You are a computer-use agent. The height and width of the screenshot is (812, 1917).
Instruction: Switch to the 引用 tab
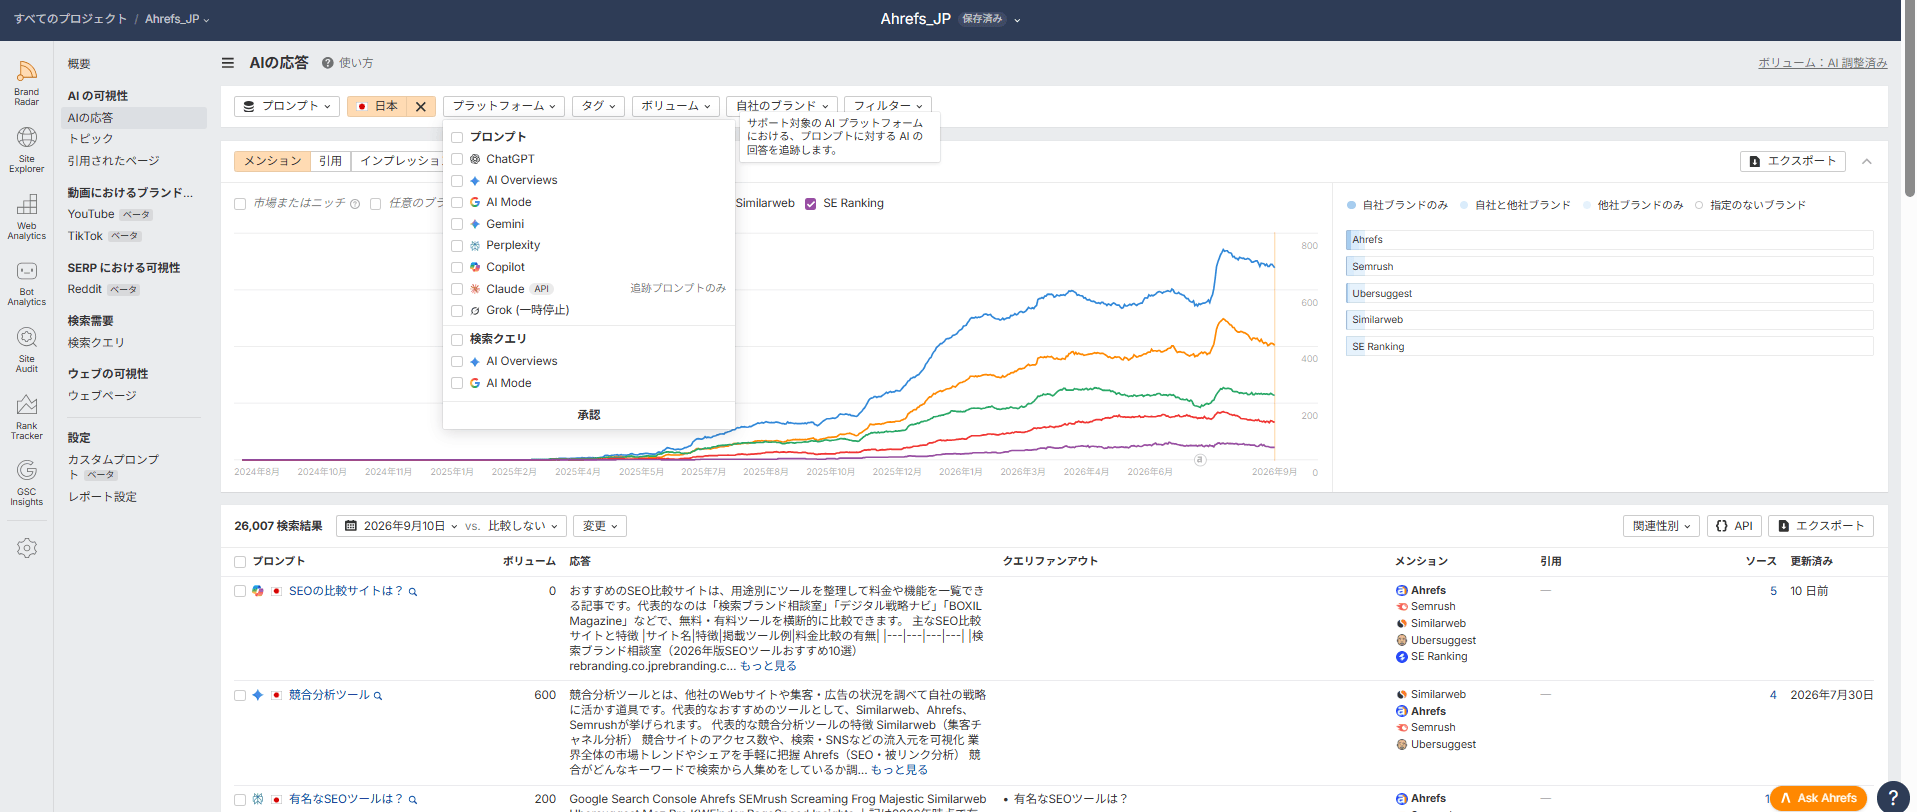pyautogui.click(x=330, y=161)
